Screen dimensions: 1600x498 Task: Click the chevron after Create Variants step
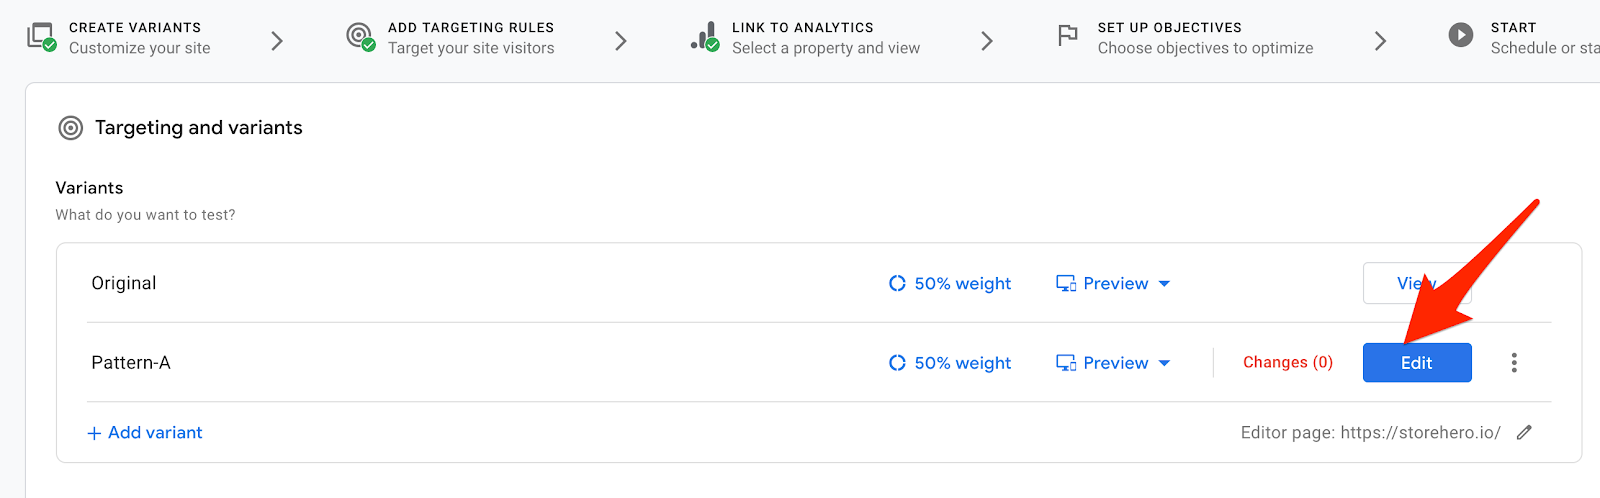point(277,40)
